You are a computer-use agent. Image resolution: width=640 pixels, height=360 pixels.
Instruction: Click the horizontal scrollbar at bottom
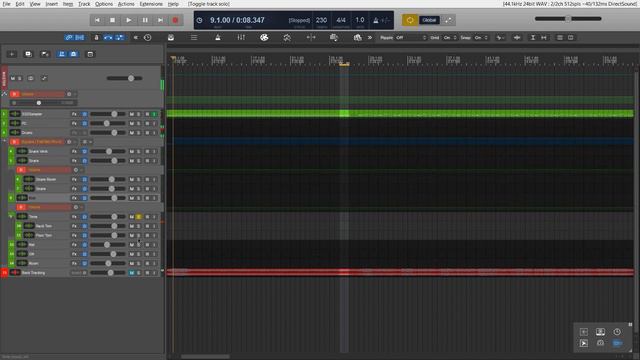click(205, 356)
